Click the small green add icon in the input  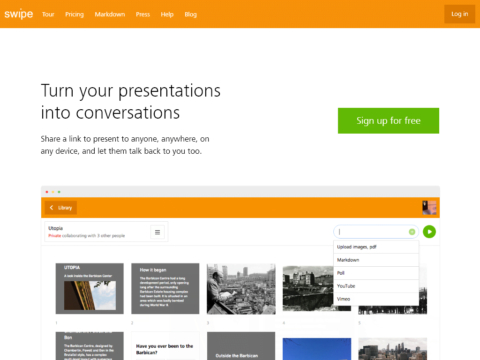(x=412, y=232)
